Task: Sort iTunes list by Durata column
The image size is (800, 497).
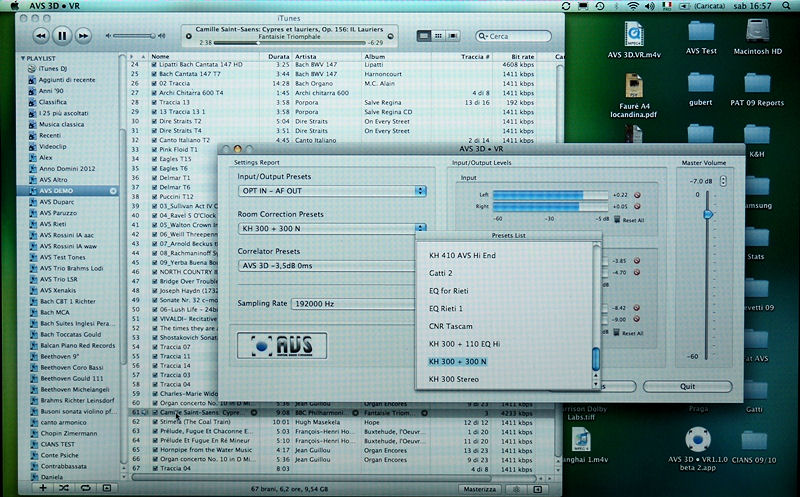Action: pos(276,57)
